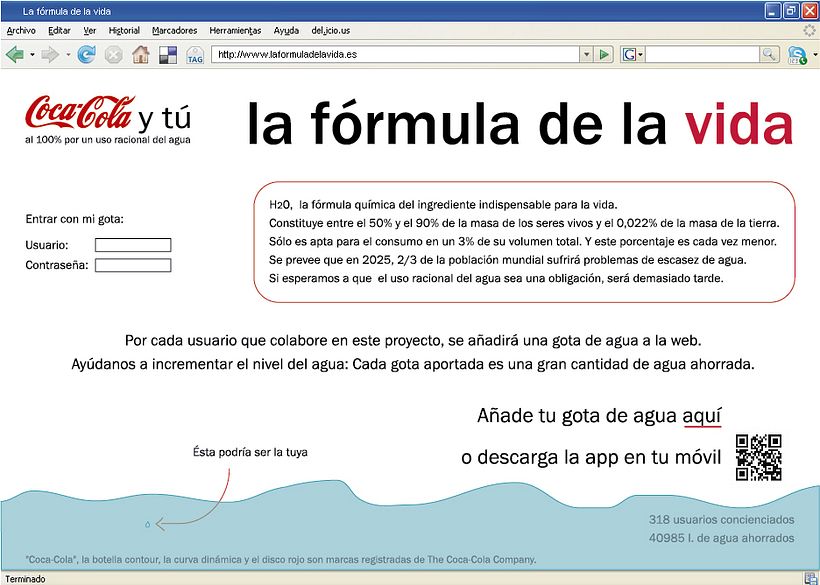
Task: Go to Home with the house icon
Action: click(x=140, y=54)
